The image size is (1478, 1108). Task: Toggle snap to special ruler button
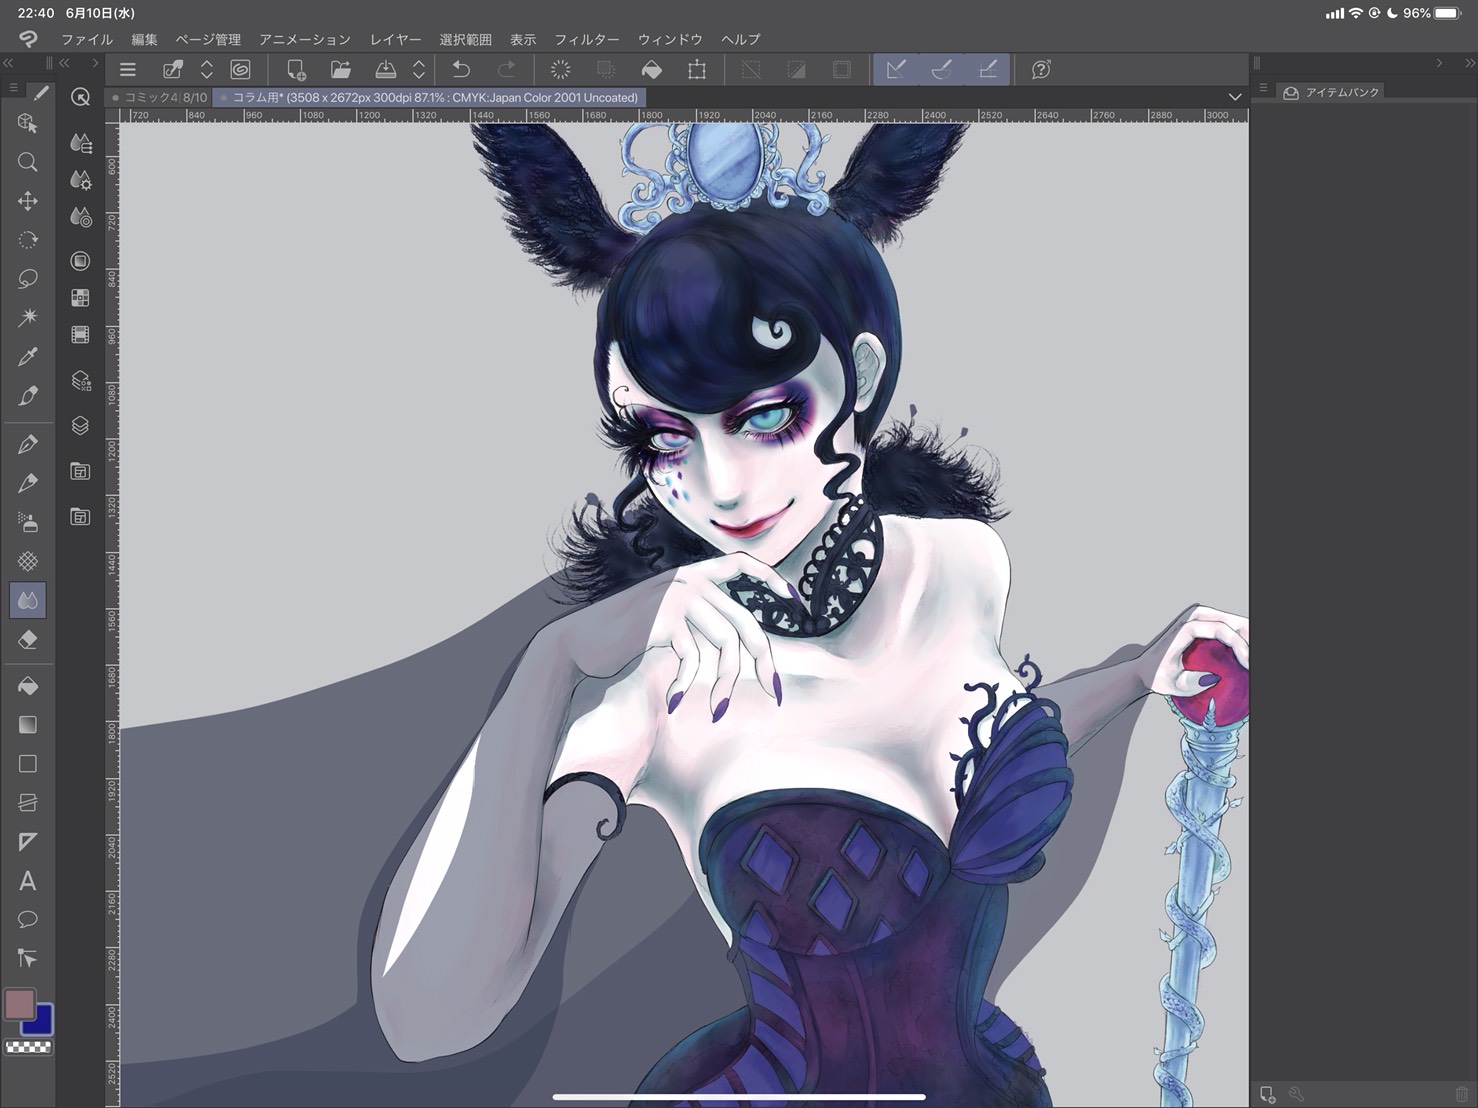pos(941,70)
